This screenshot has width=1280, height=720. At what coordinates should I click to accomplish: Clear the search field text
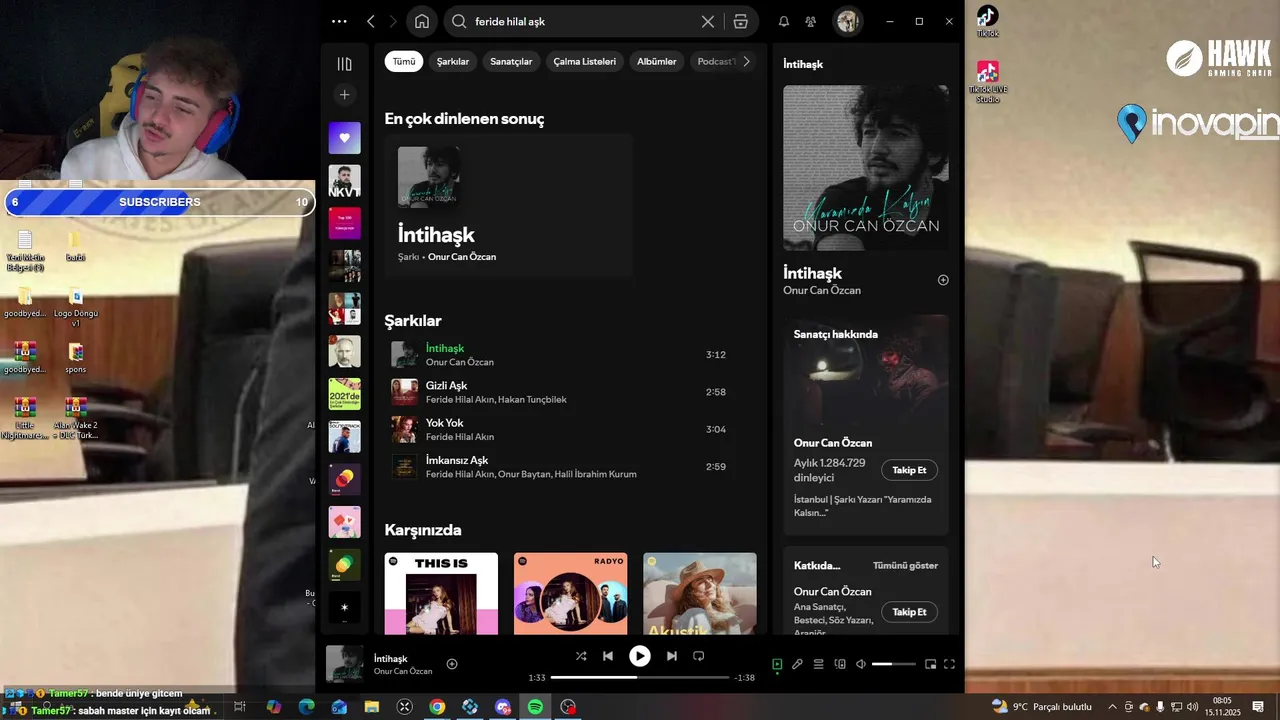pyautogui.click(x=708, y=21)
